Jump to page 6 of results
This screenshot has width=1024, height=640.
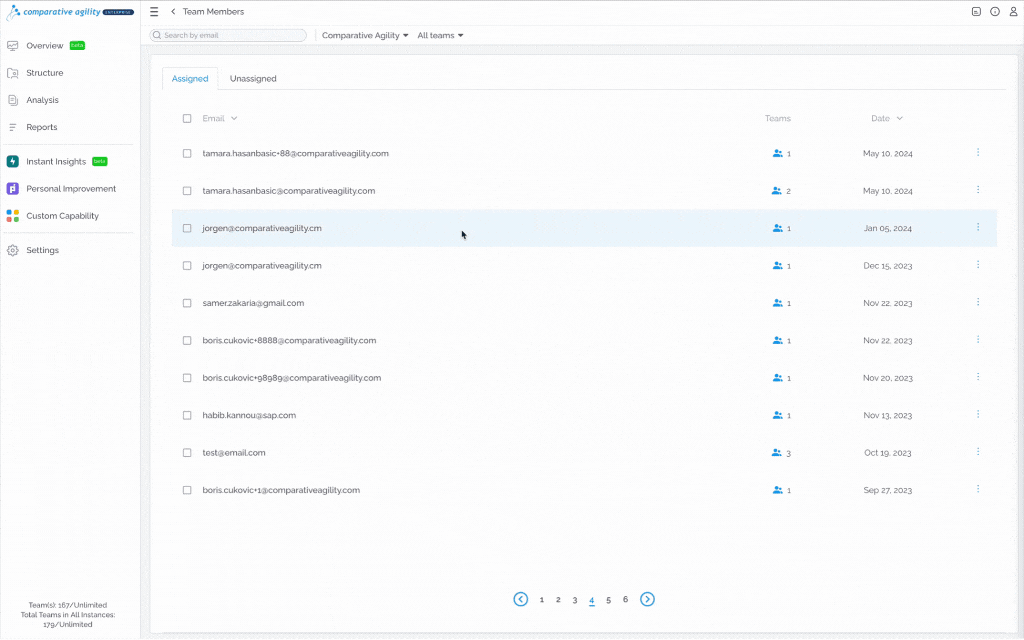(x=625, y=599)
